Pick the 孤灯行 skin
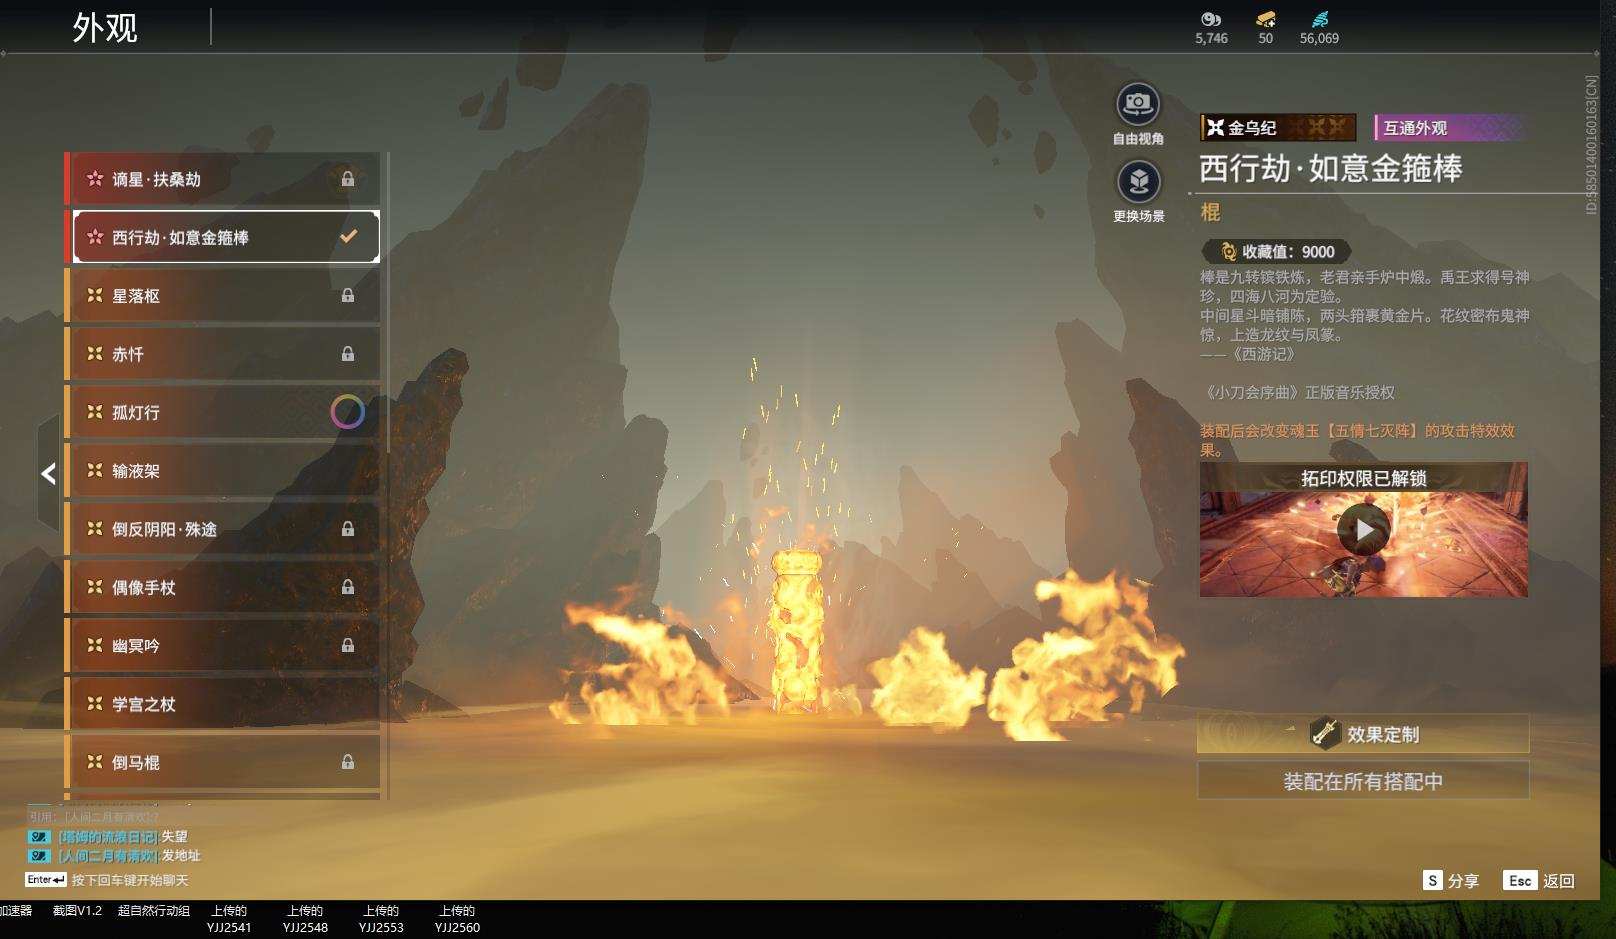 point(222,412)
